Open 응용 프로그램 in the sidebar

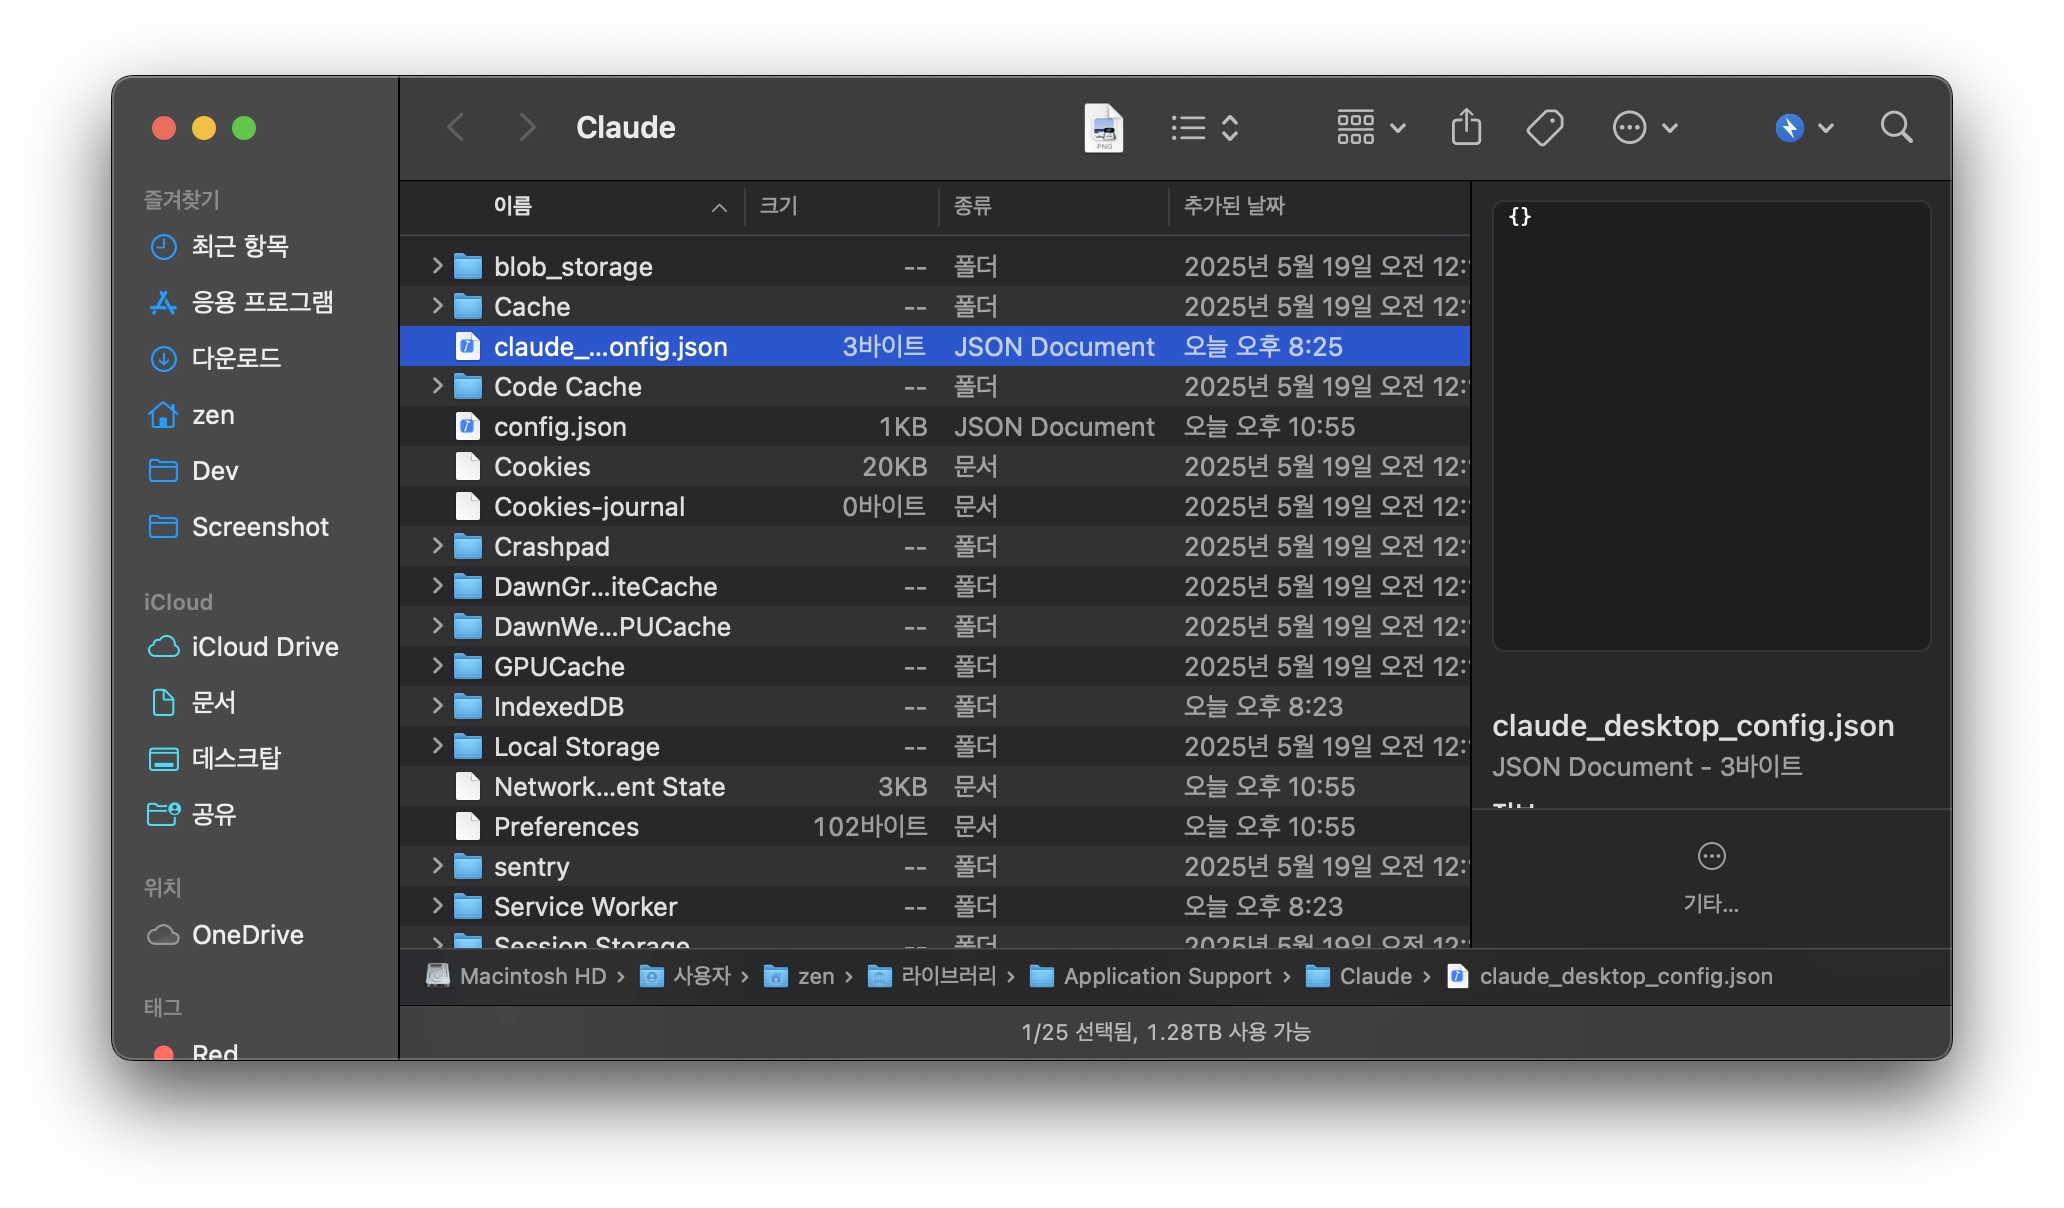(241, 302)
